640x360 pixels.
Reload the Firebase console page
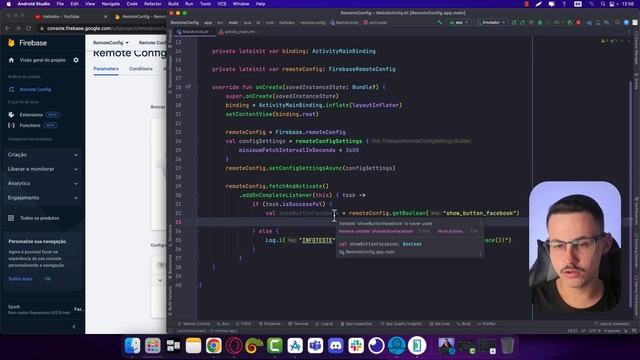click(29, 28)
